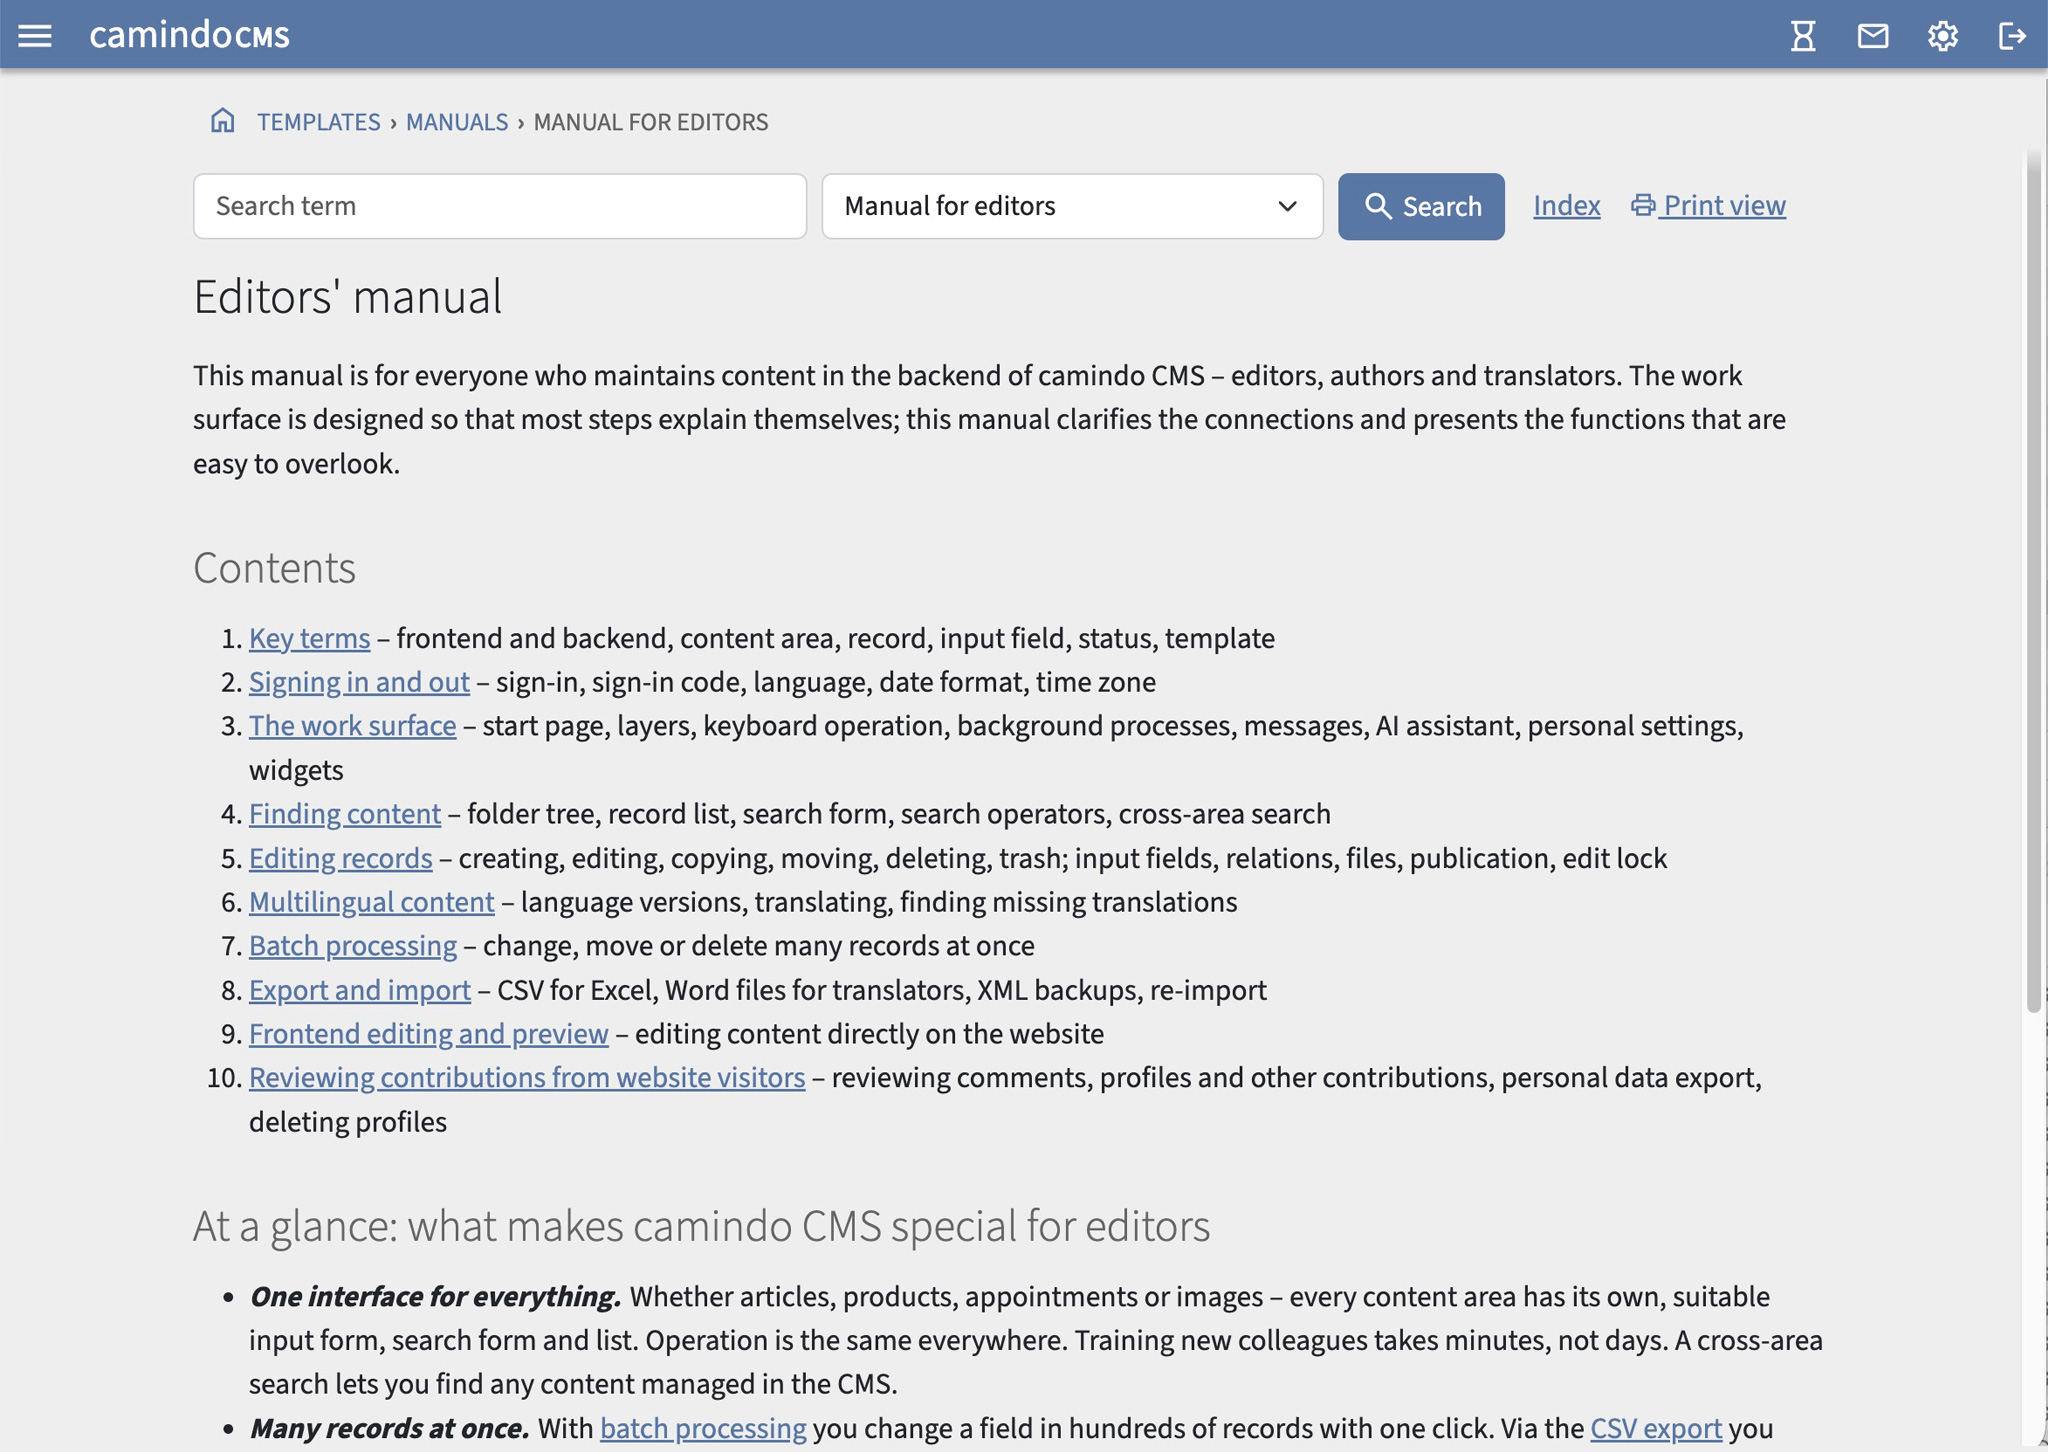Screen dimensions: 2048x1452
Task: Open the Templates breadcrumb
Action: 318,122
